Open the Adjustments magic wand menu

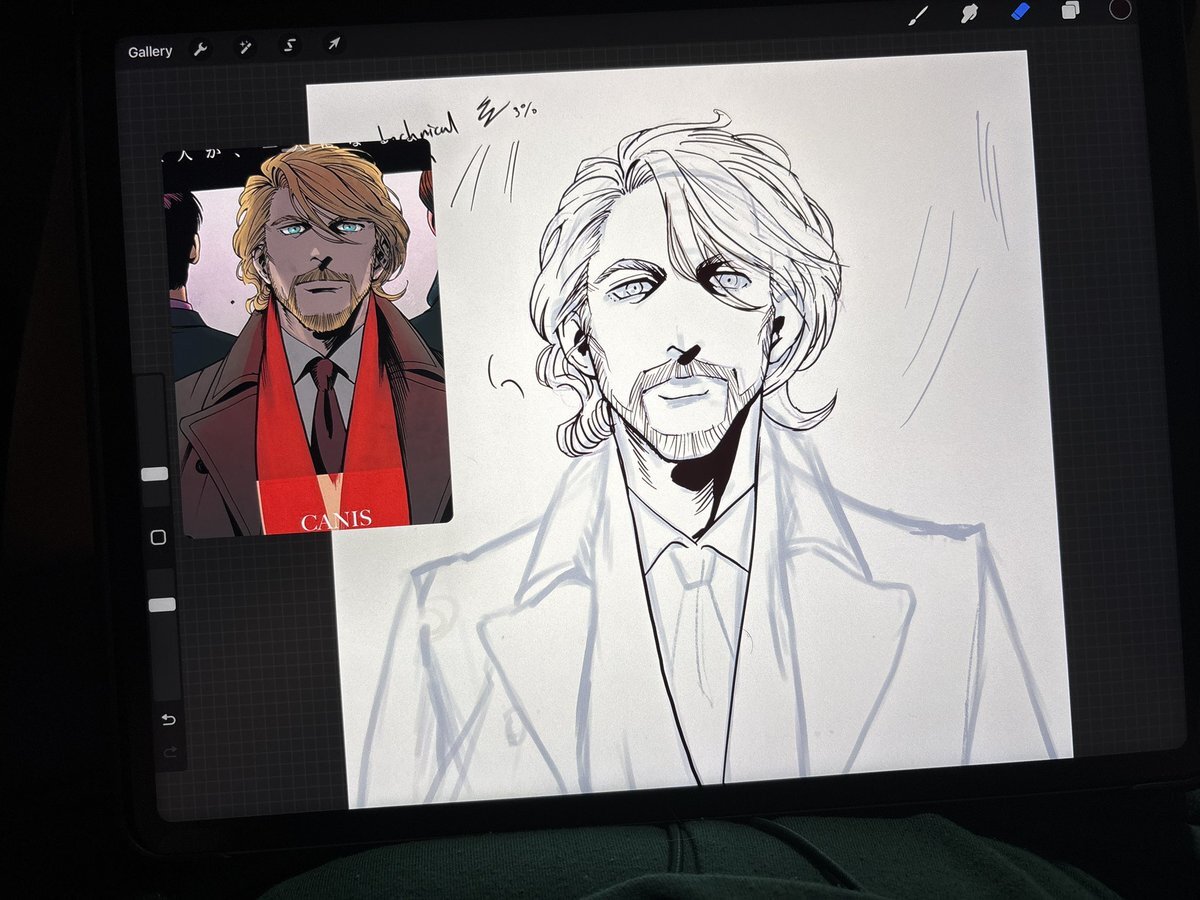pos(245,46)
